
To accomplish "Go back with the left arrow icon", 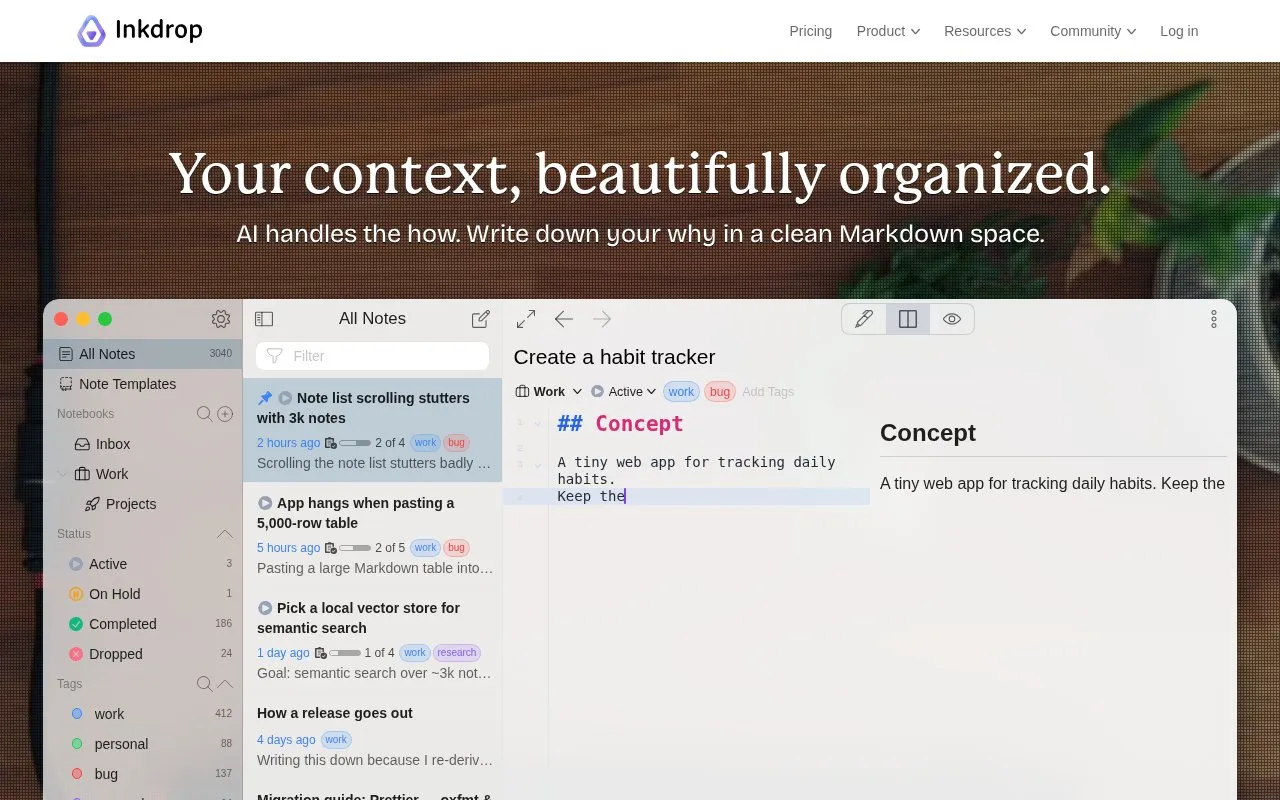I will click(x=564, y=319).
